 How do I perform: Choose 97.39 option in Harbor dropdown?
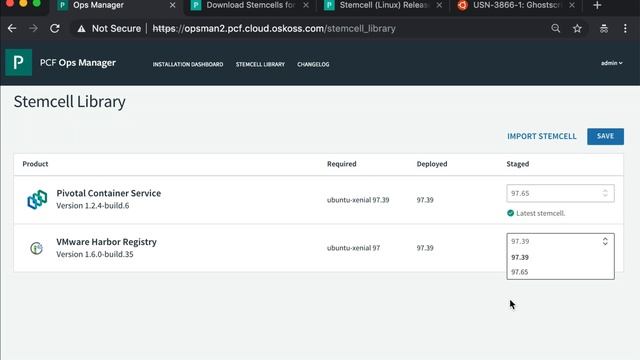[560, 257]
